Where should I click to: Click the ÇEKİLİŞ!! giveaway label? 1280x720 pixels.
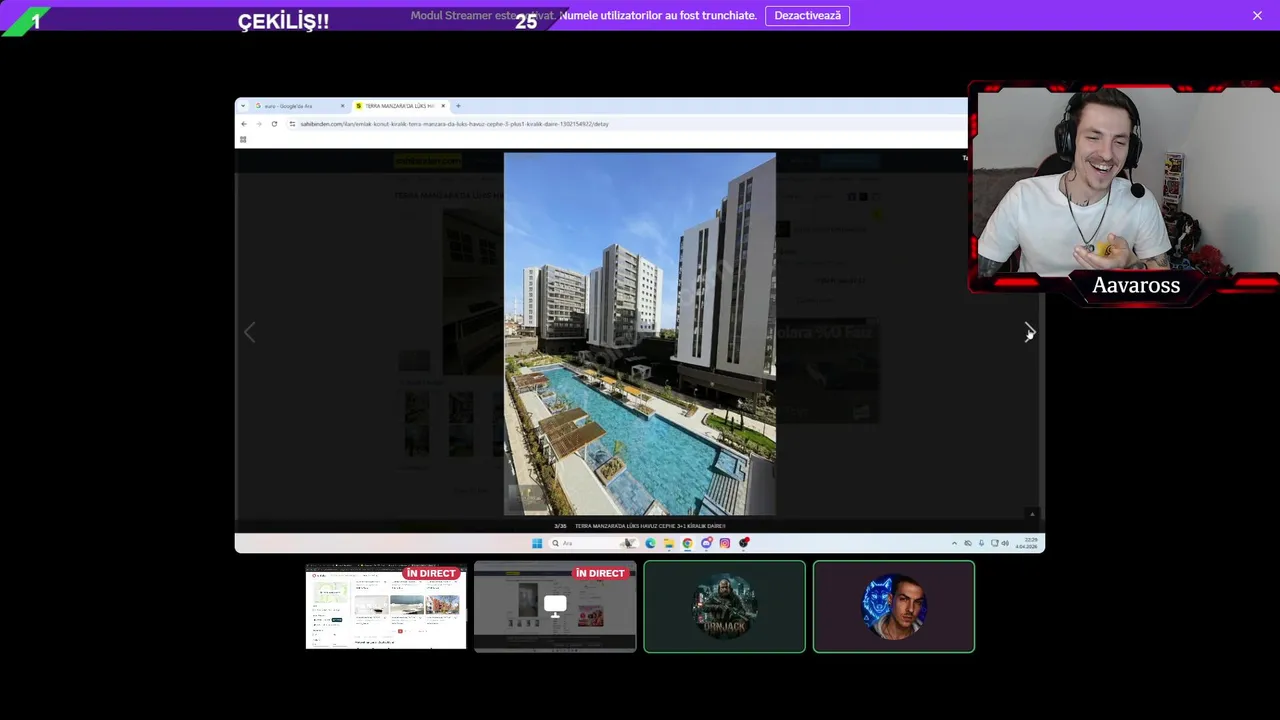(x=283, y=21)
